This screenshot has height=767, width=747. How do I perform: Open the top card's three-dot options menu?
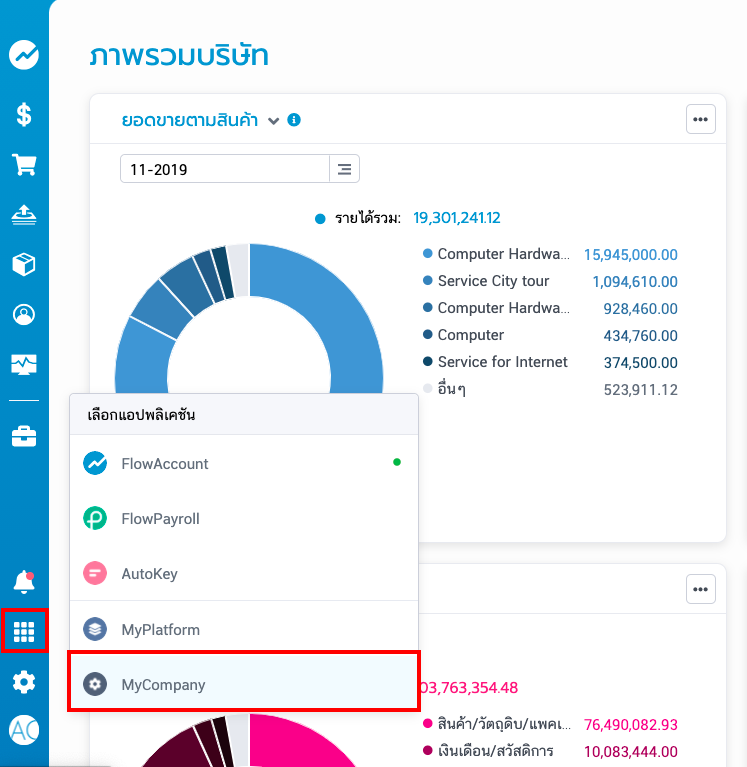coord(700,119)
